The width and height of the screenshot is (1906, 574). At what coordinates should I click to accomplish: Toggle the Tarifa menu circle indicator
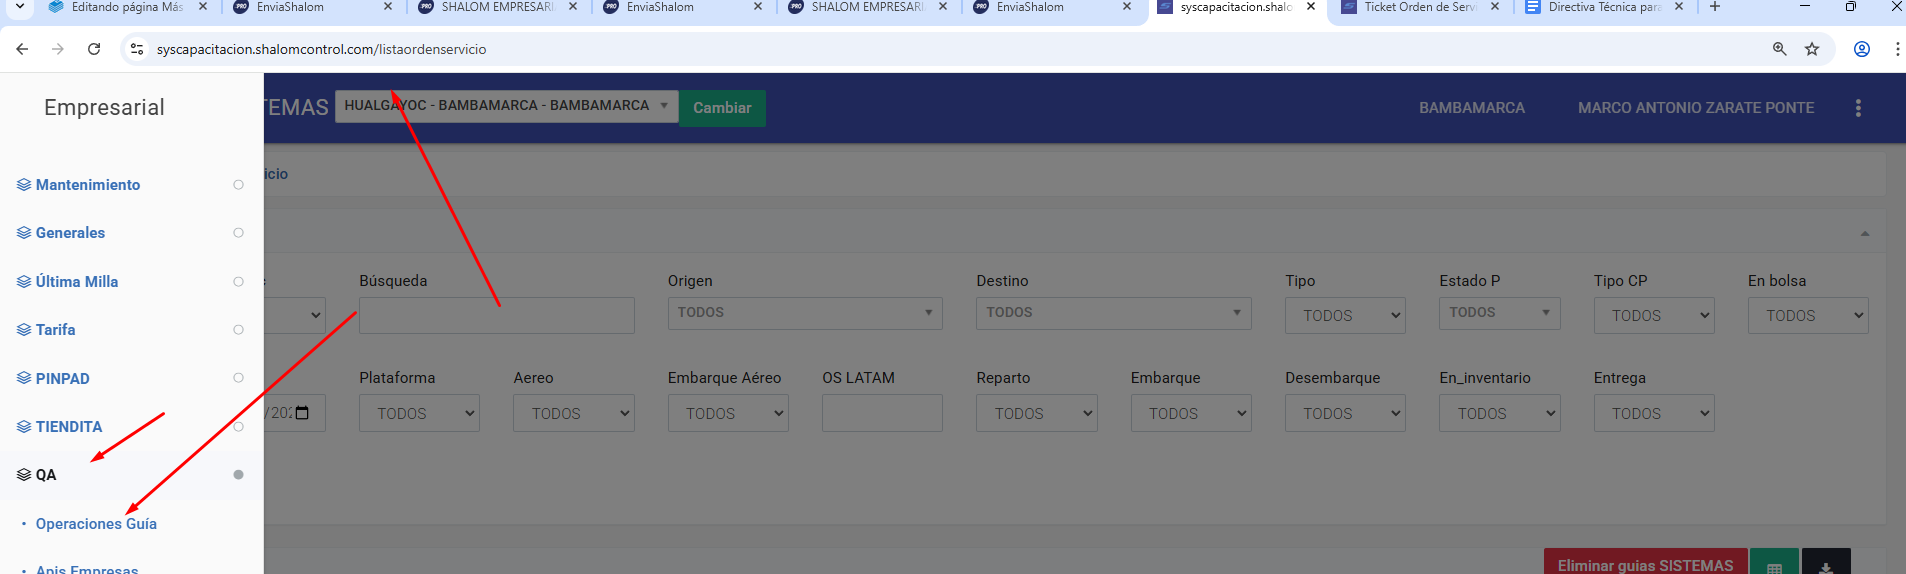coord(238,330)
